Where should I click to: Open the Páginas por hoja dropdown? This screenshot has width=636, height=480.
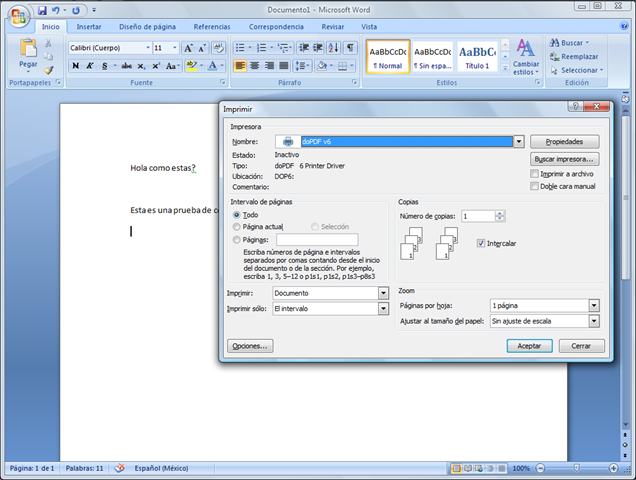(x=594, y=306)
